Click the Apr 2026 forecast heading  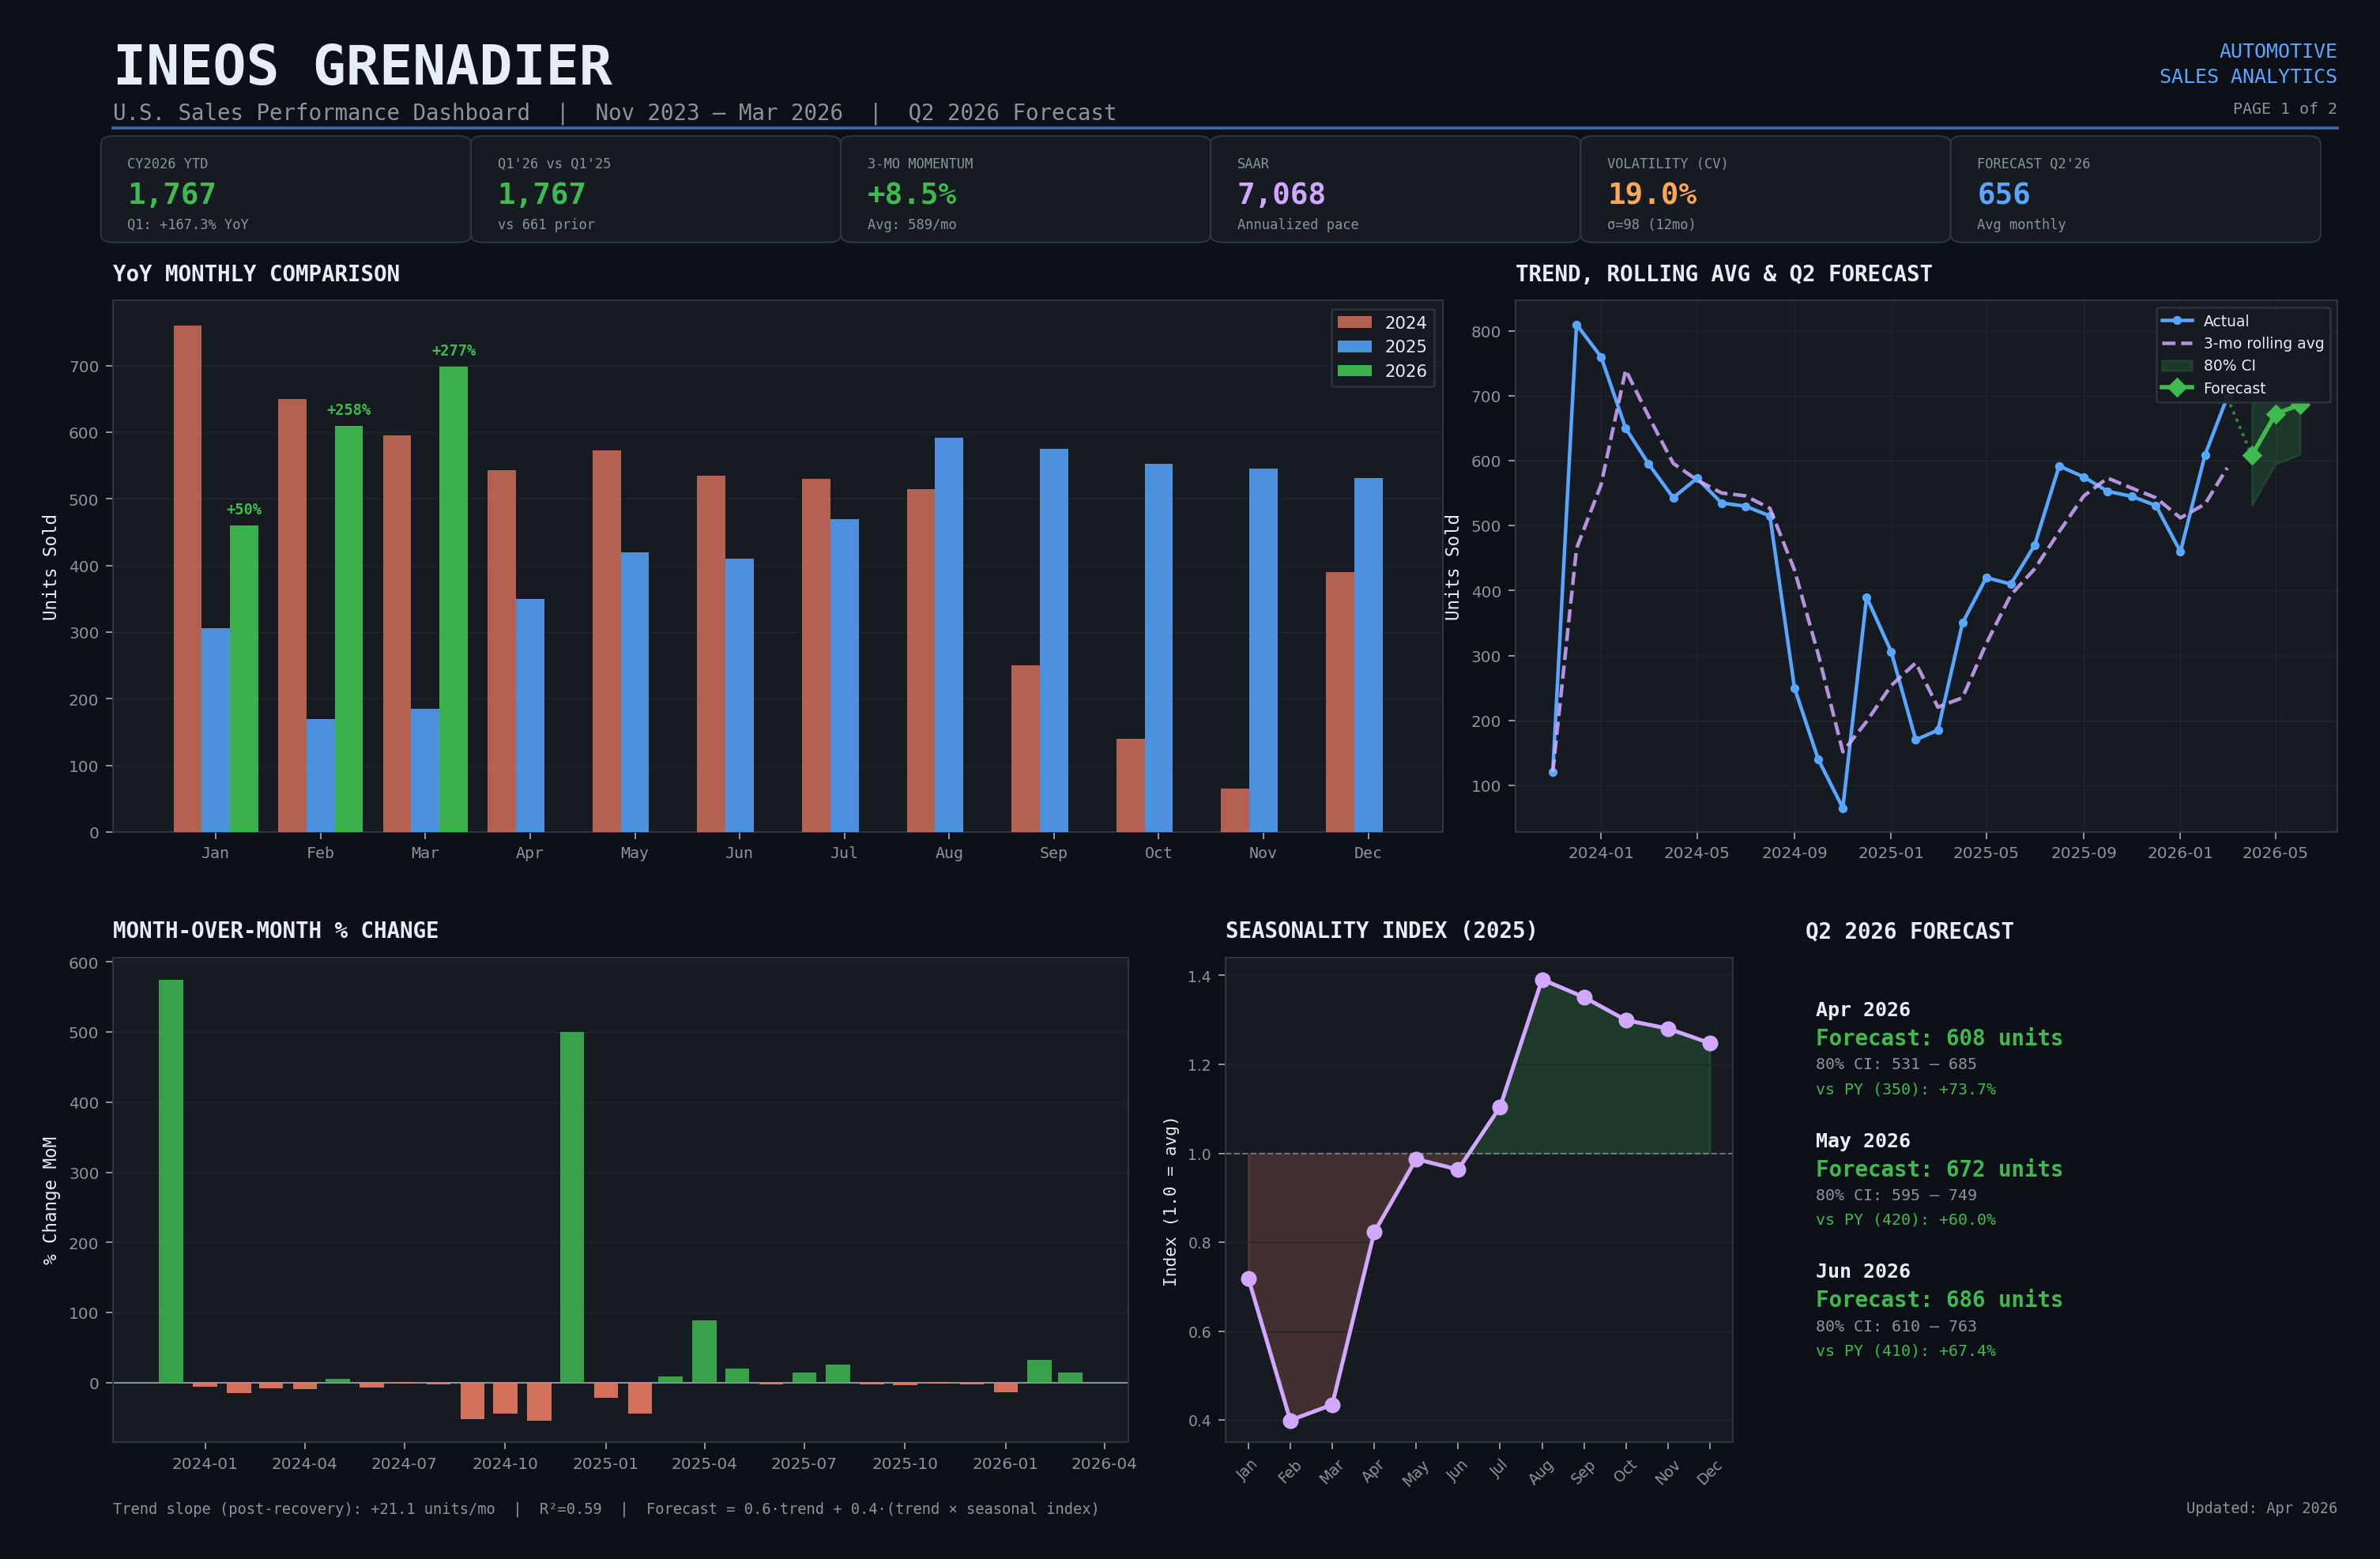pos(1863,1010)
